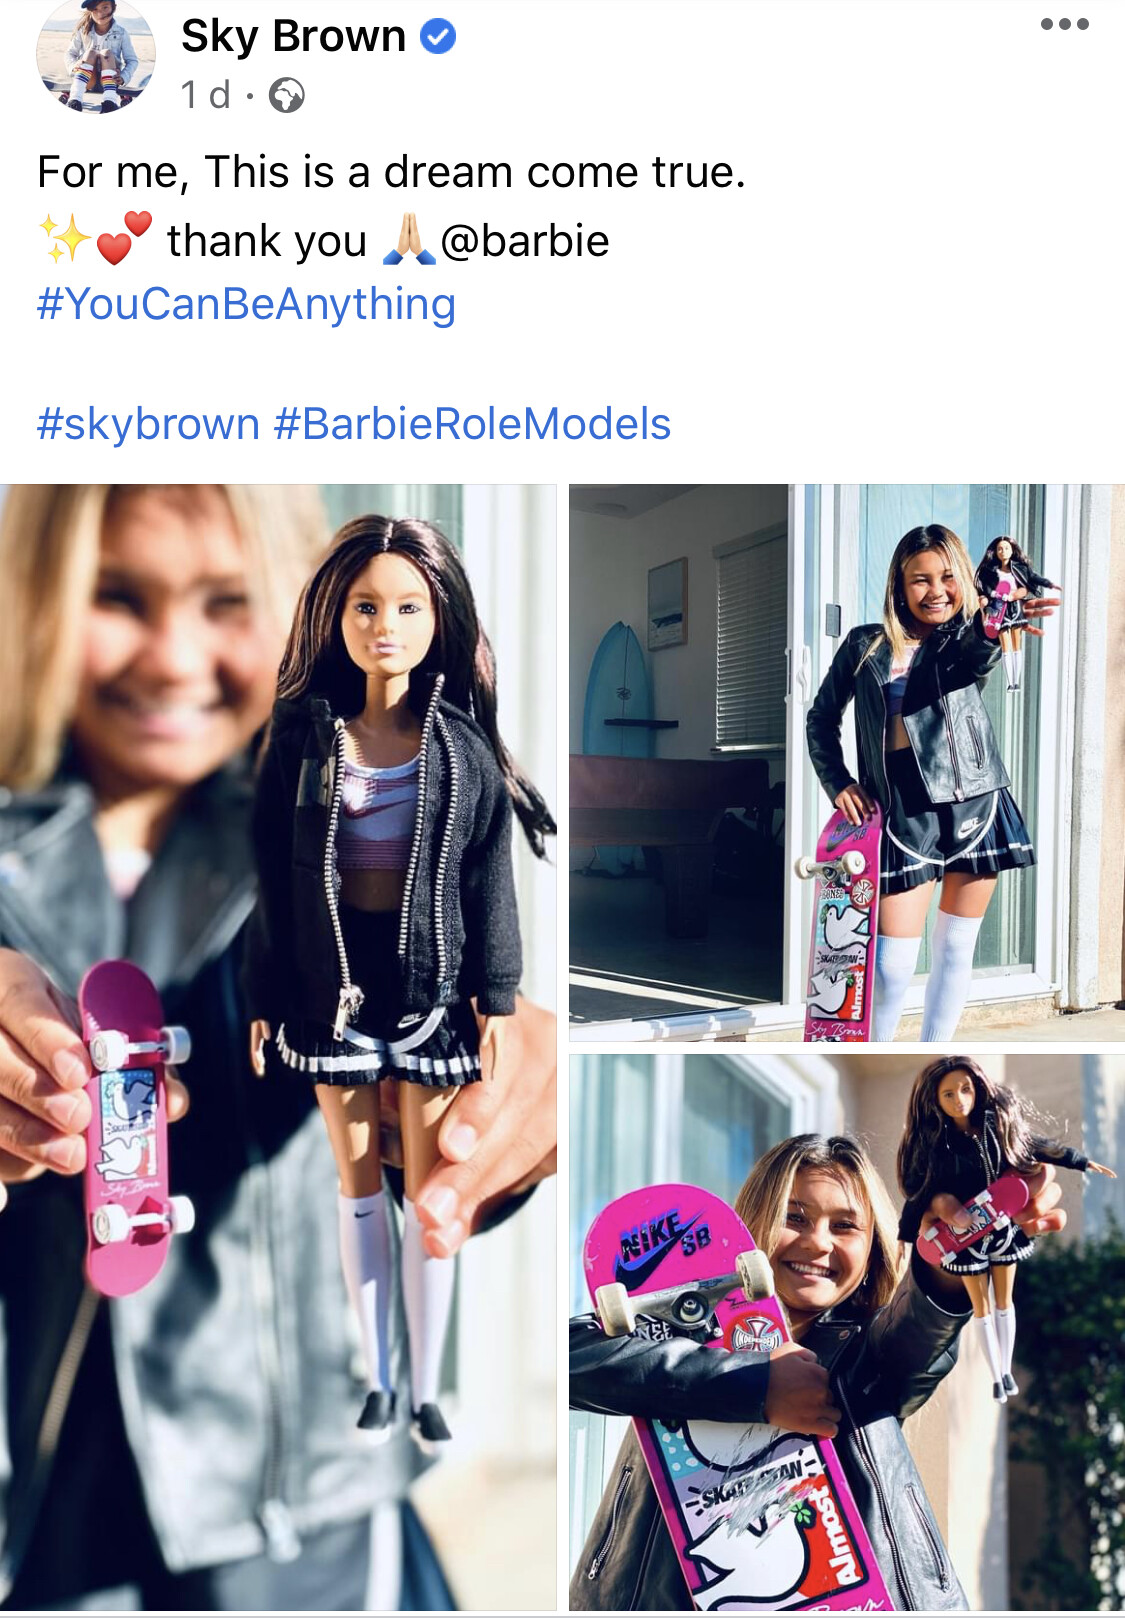Screen dimensions: 1125x1620
Task: Tap the sparkles emoji in caption
Action: click(x=65, y=240)
